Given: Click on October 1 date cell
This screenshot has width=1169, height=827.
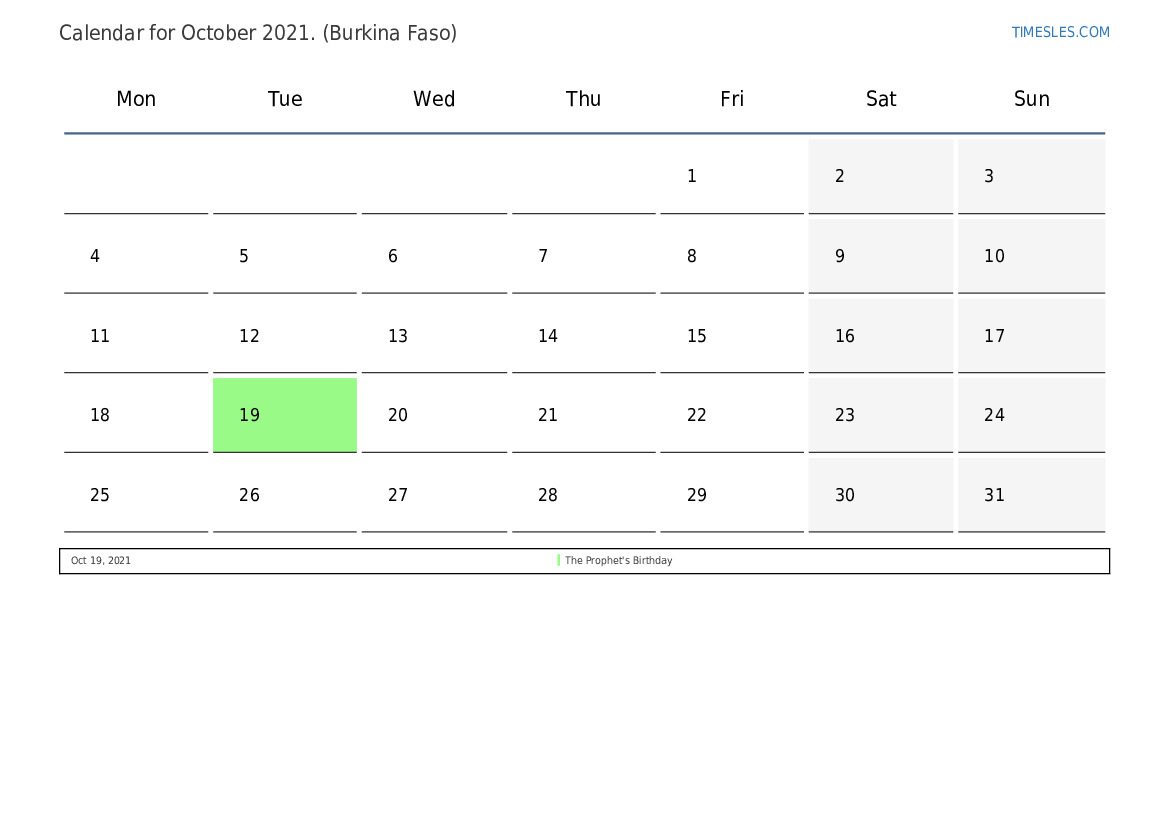Looking at the screenshot, I should point(732,176).
